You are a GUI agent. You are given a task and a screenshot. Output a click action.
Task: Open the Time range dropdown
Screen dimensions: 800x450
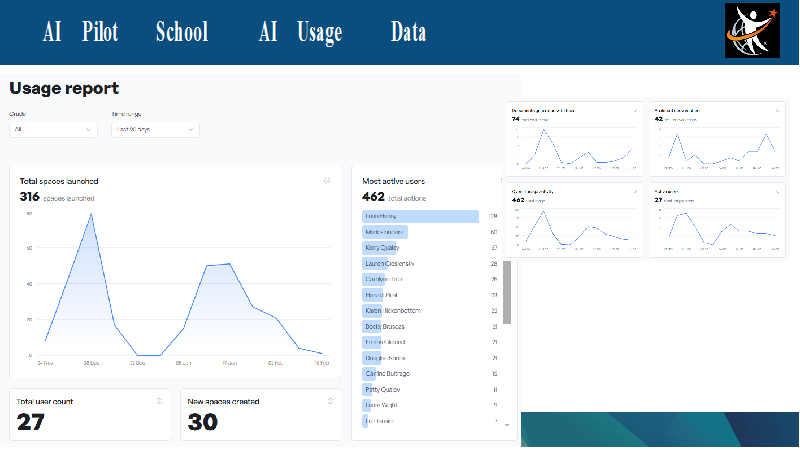click(x=155, y=129)
